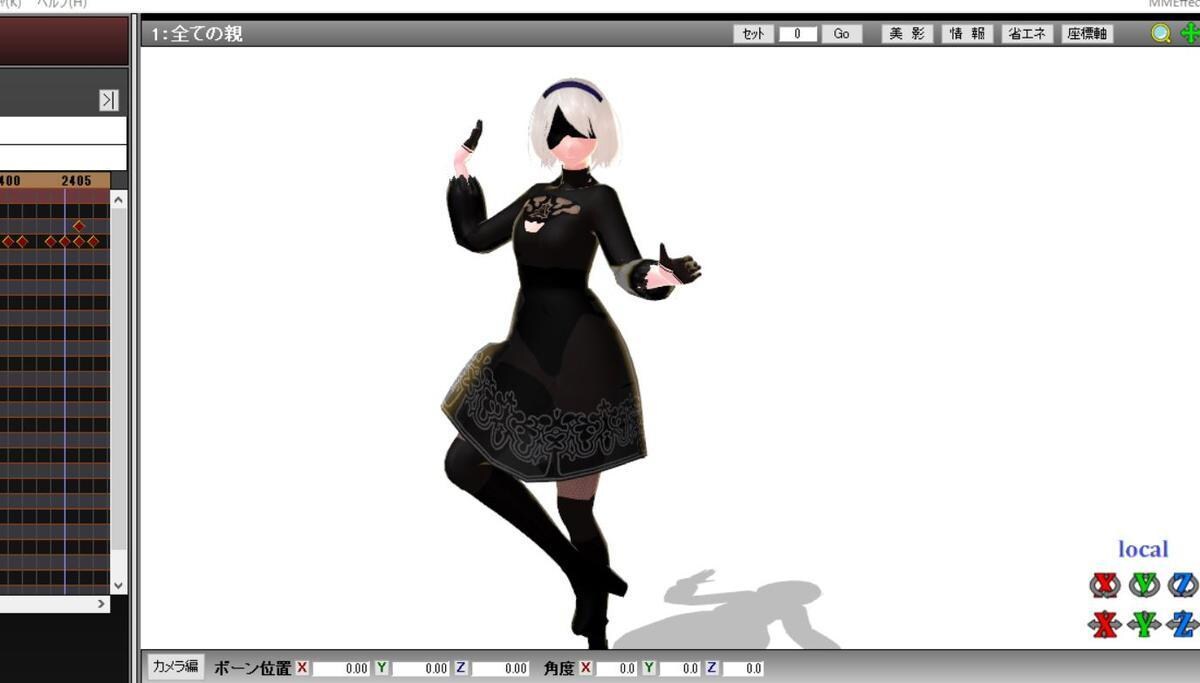1200x683 pixels.
Task: Toggle the 情報 info display button
Action: tap(967, 34)
